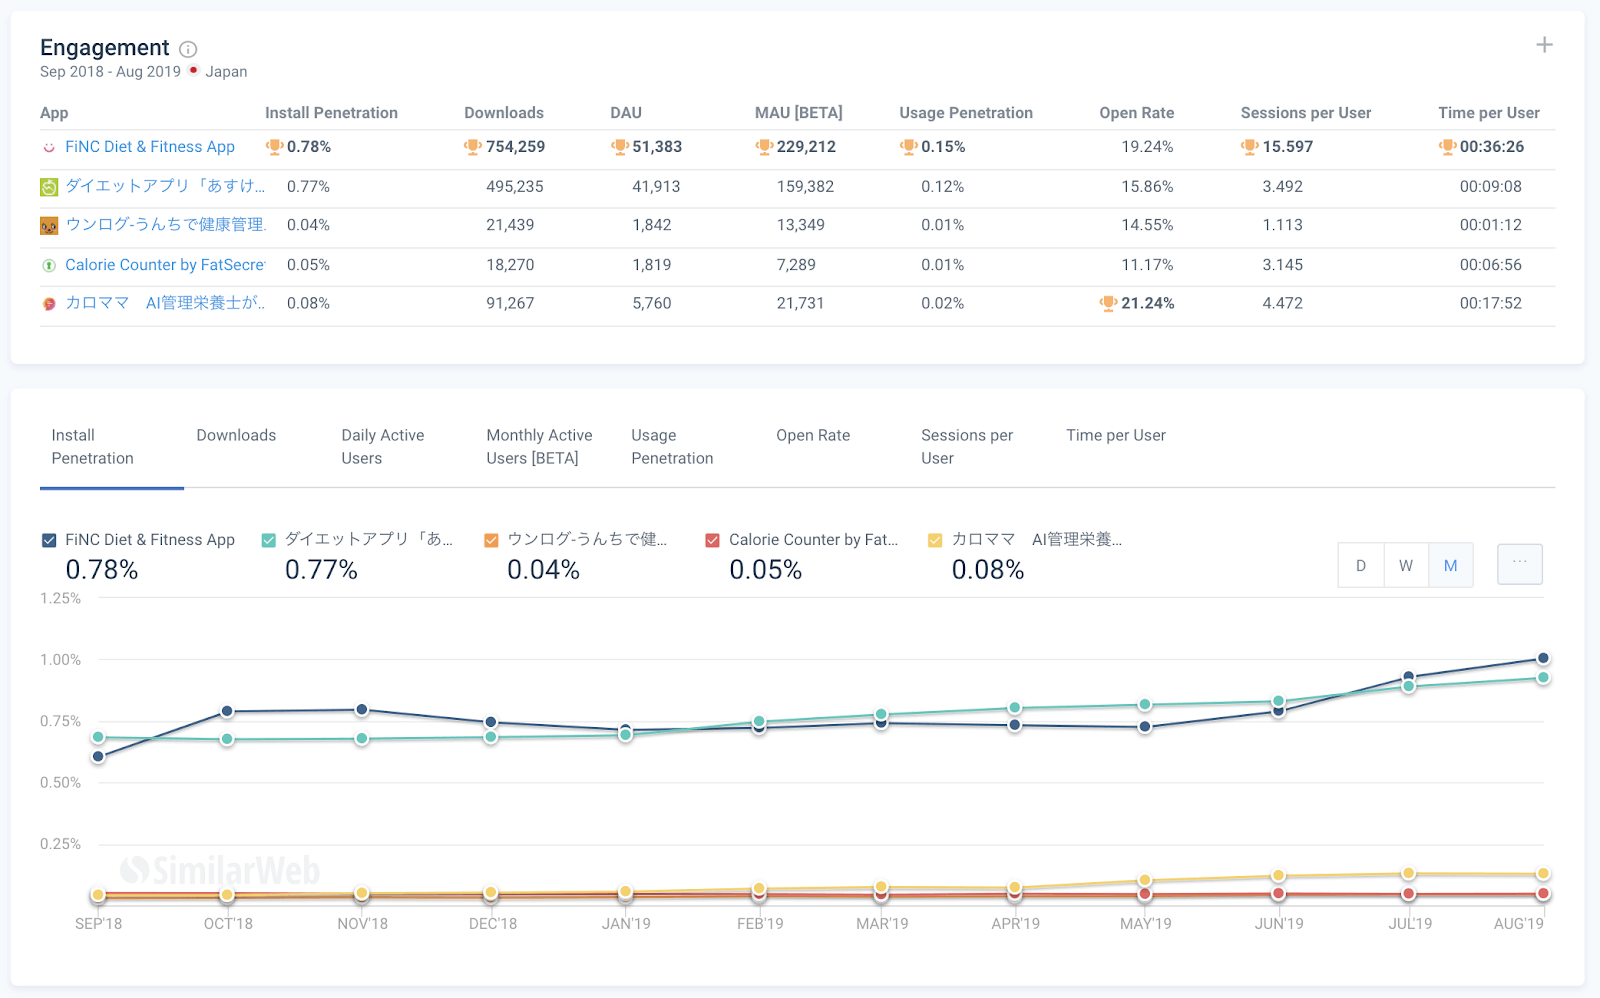Image resolution: width=1600 pixels, height=998 pixels.
Task: Uncheck カロママ AI管理栄養... series checkbox
Action: tap(935, 540)
